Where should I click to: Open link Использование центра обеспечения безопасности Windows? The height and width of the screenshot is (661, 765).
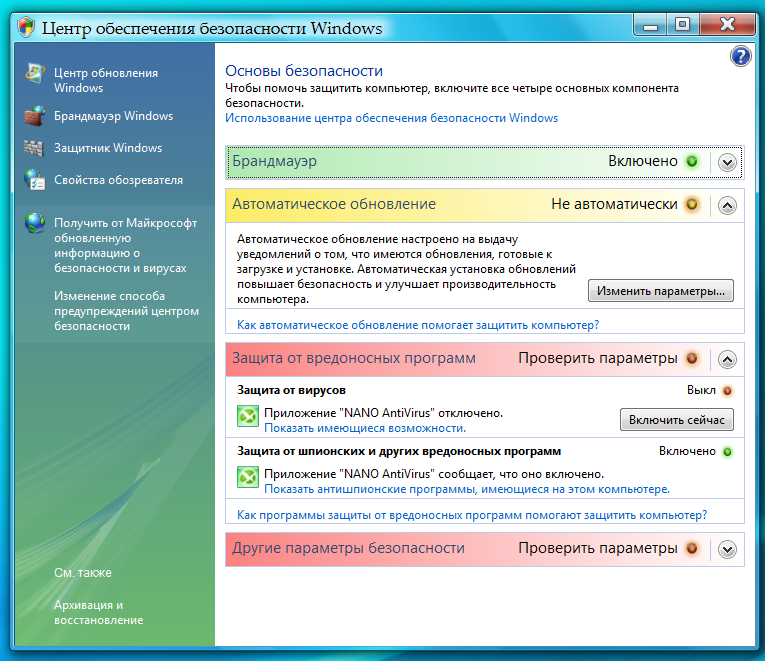(391, 118)
